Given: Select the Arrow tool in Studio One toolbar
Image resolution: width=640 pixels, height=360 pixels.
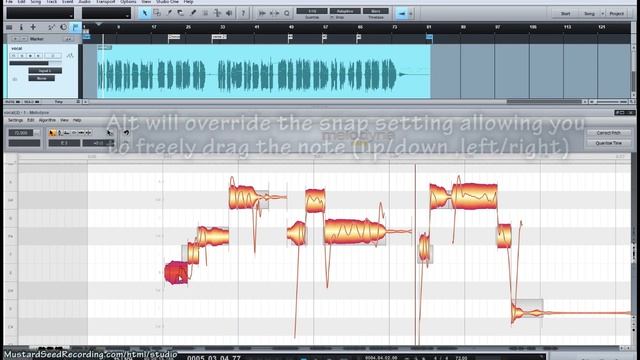Looking at the screenshot, I should point(144,13).
